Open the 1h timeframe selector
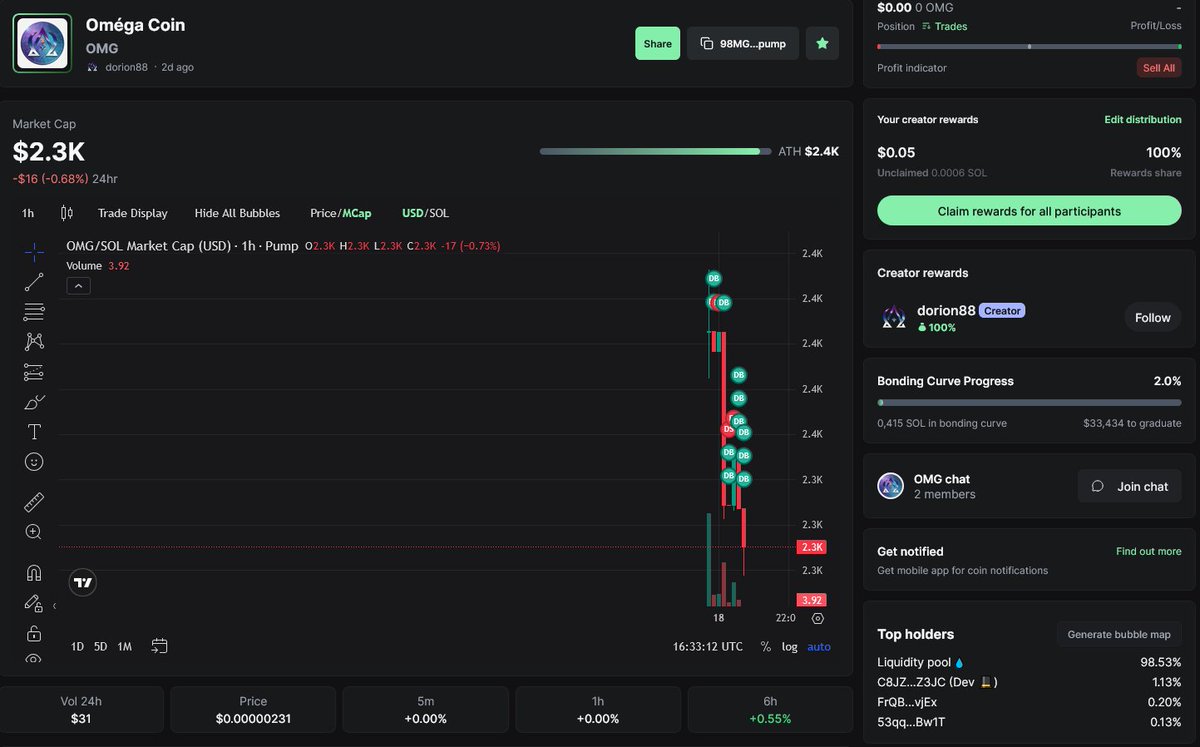 [28, 213]
